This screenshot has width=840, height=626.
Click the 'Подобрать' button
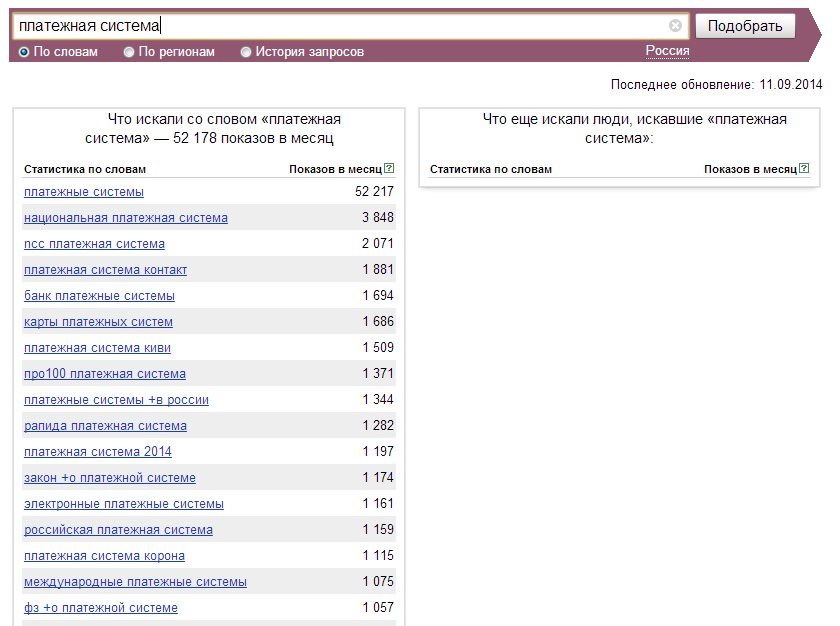point(745,26)
